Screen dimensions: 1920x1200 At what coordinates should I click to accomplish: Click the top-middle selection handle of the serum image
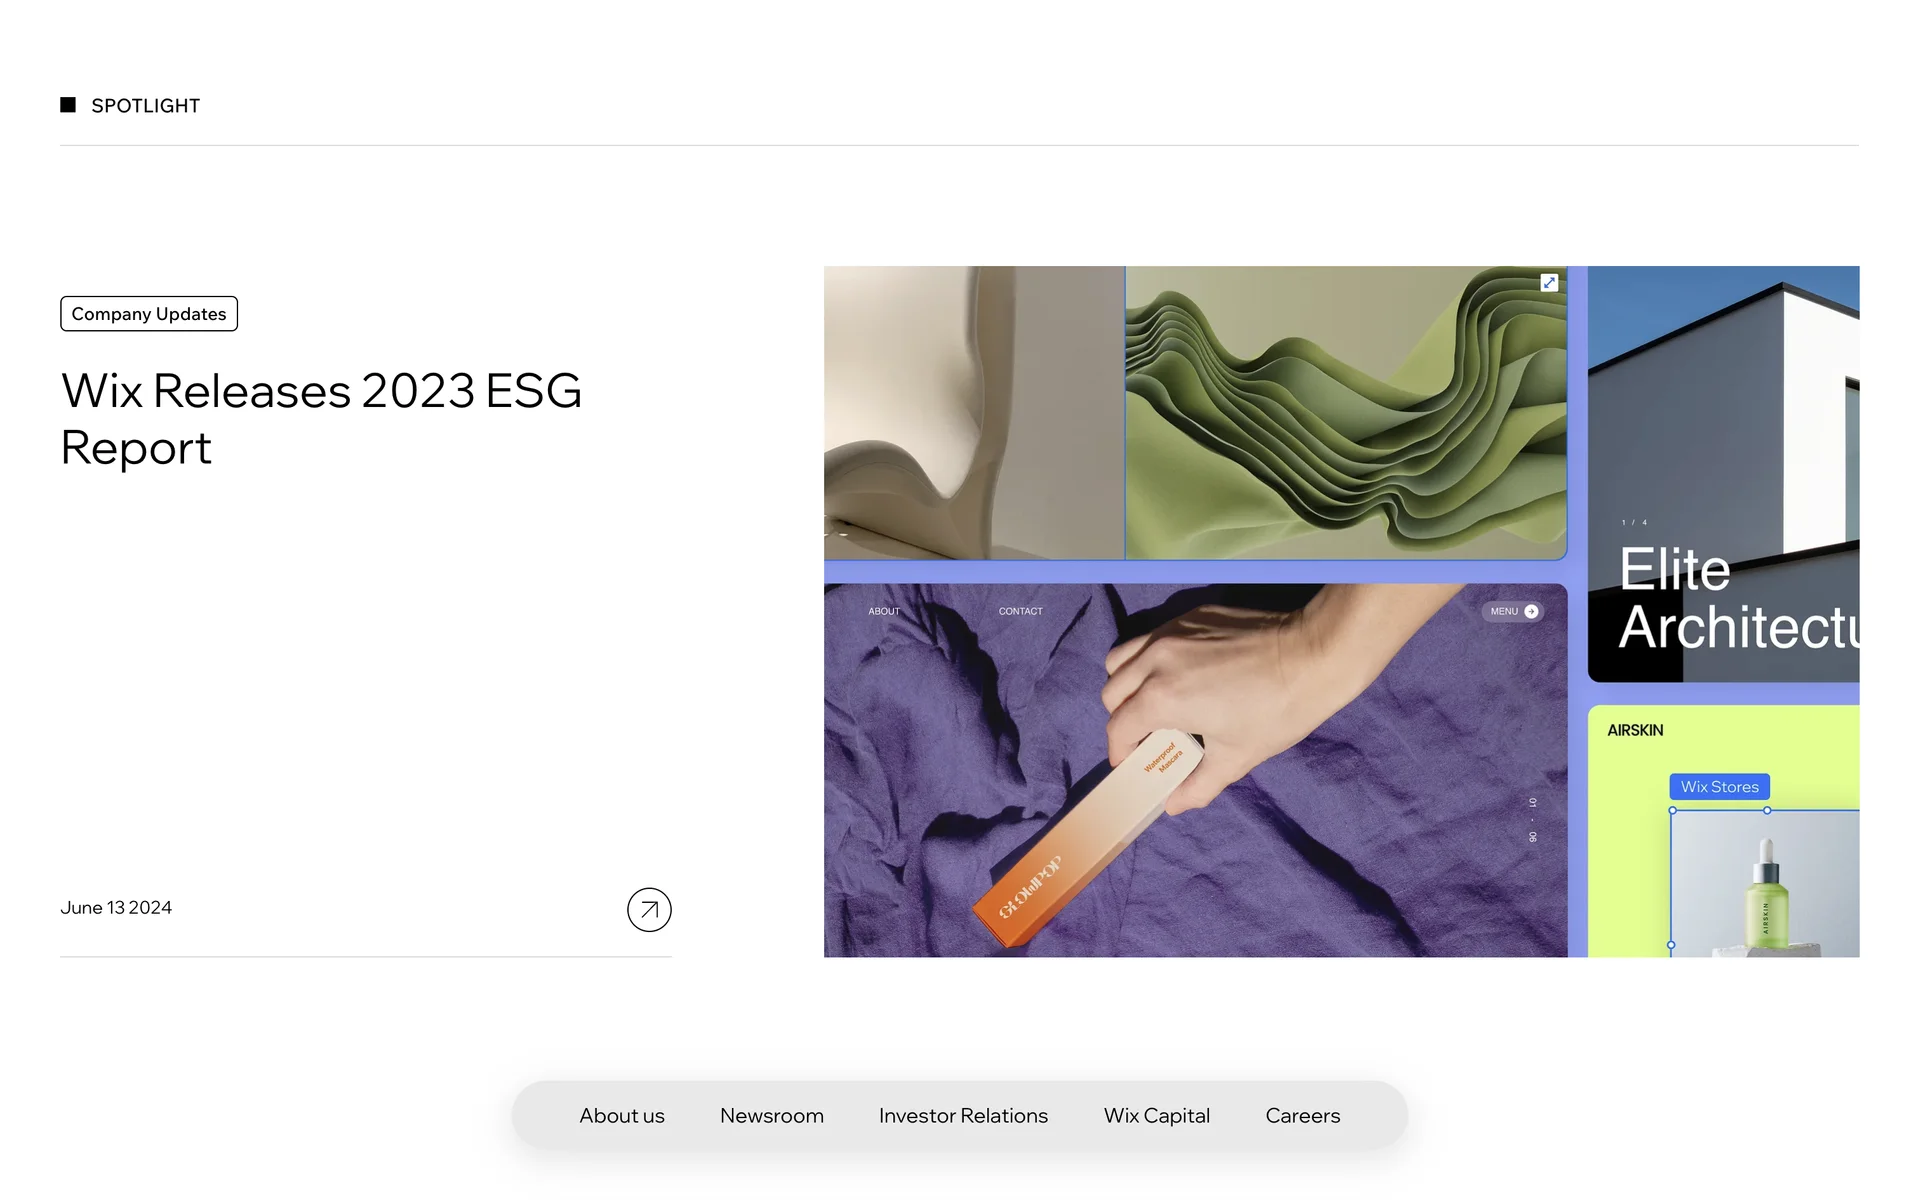pyautogui.click(x=1767, y=811)
